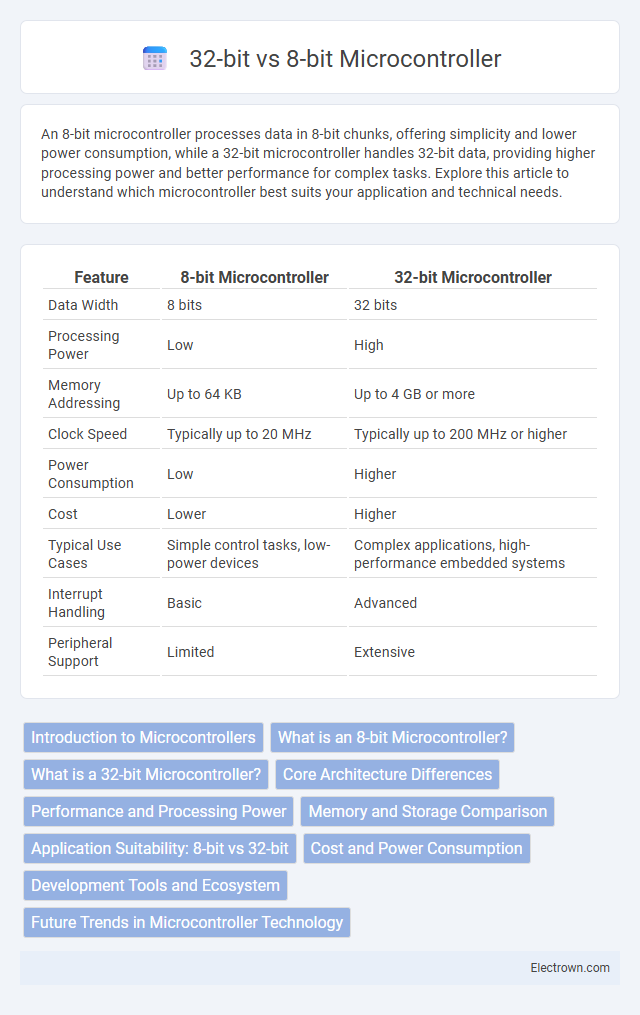Click the Data Width row label
The width and height of the screenshot is (640, 1015).
pos(83,305)
